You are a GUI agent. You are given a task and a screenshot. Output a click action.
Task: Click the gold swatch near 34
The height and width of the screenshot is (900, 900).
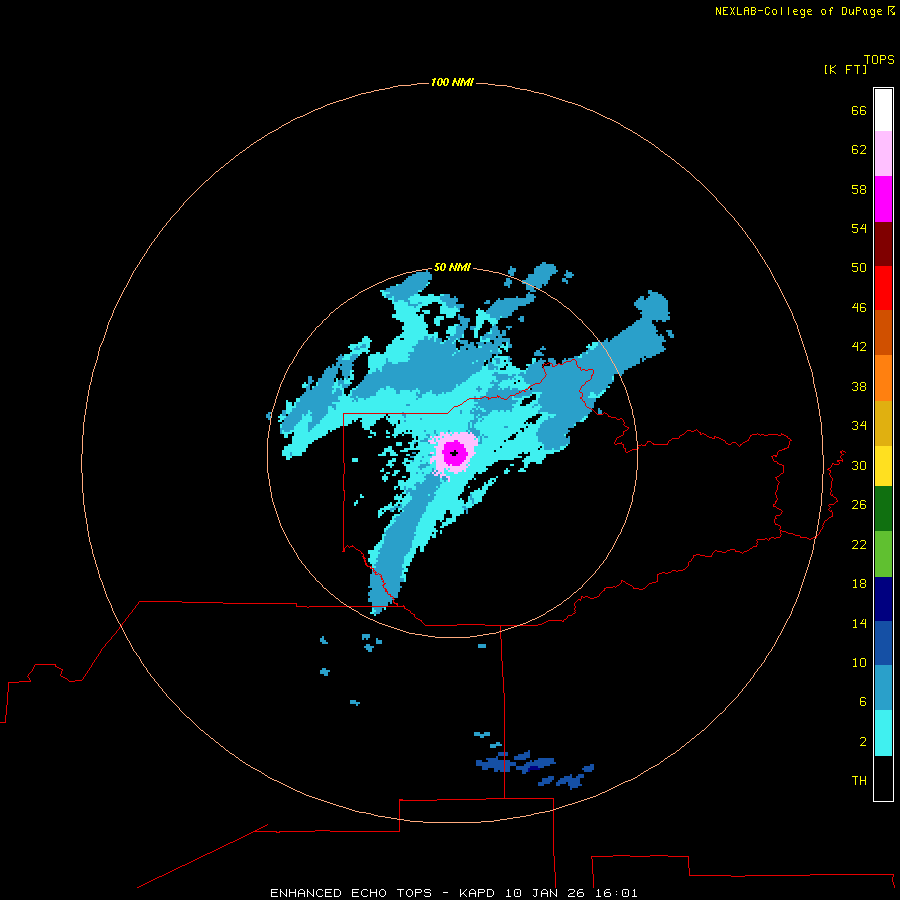pyautogui.click(x=883, y=423)
